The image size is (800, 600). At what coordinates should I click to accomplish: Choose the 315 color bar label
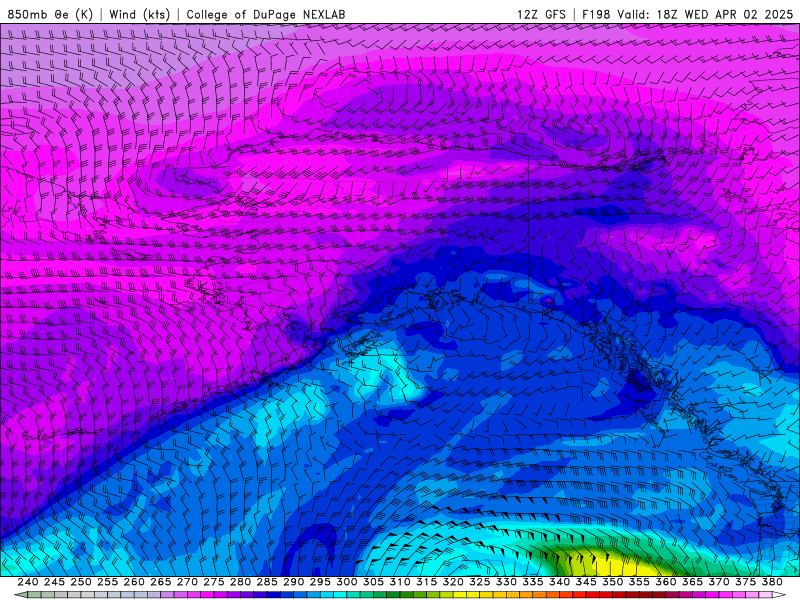coord(426,582)
